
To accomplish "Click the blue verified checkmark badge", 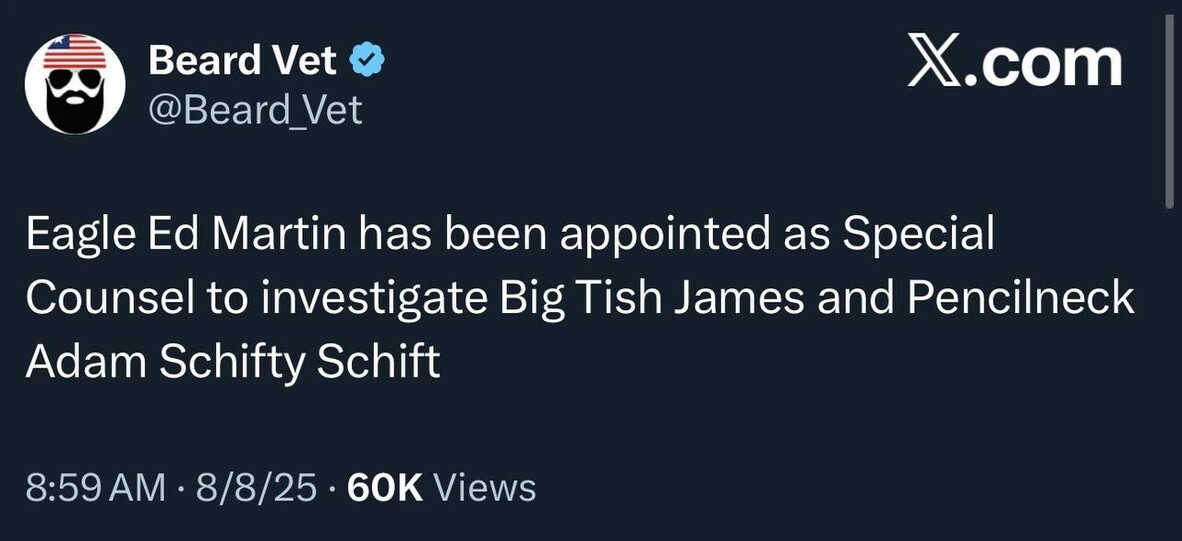I will (367, 63).
